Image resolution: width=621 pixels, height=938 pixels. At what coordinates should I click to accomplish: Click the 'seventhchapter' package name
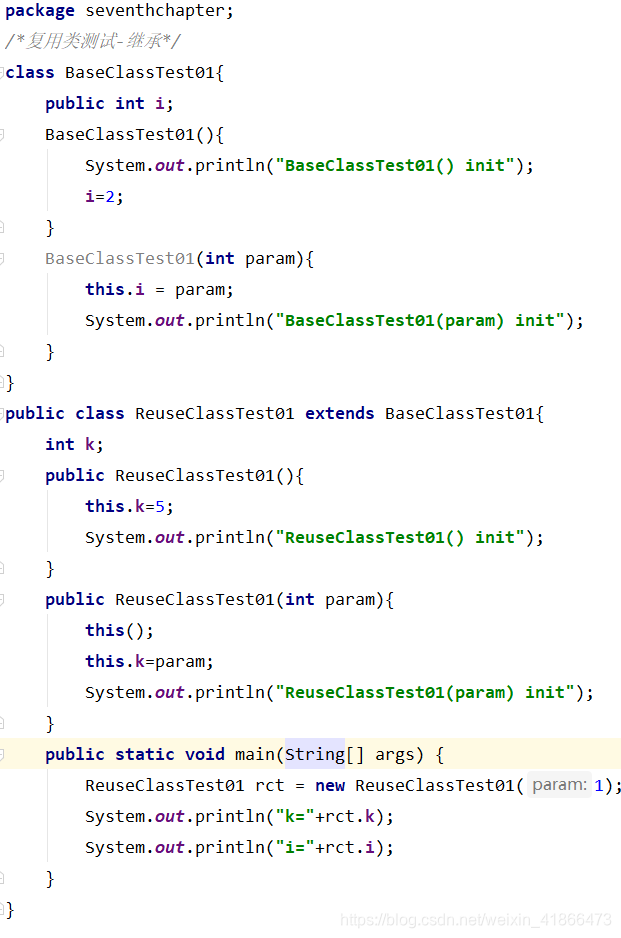[155, 10]
